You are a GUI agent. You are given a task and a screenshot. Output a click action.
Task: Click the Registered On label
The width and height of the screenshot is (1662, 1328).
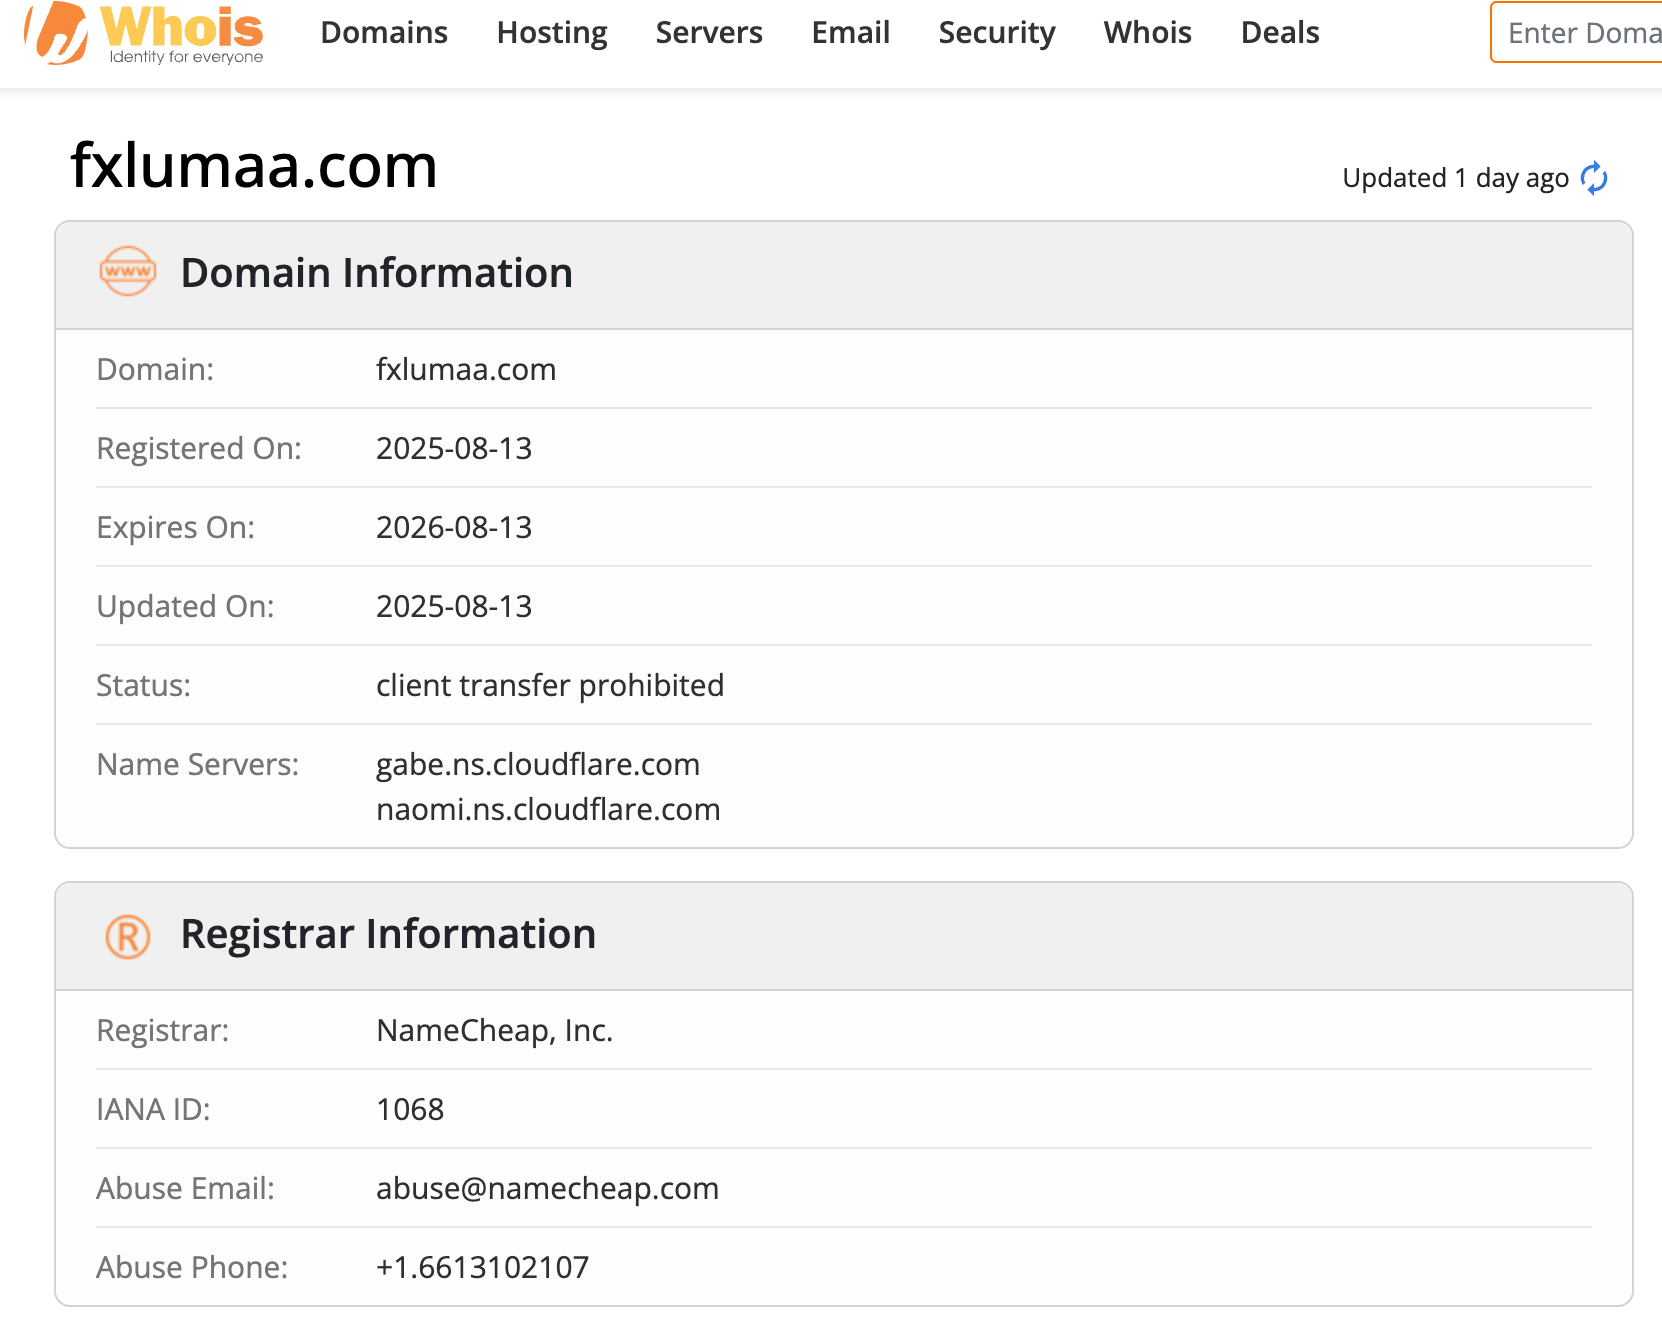point(199,449)
